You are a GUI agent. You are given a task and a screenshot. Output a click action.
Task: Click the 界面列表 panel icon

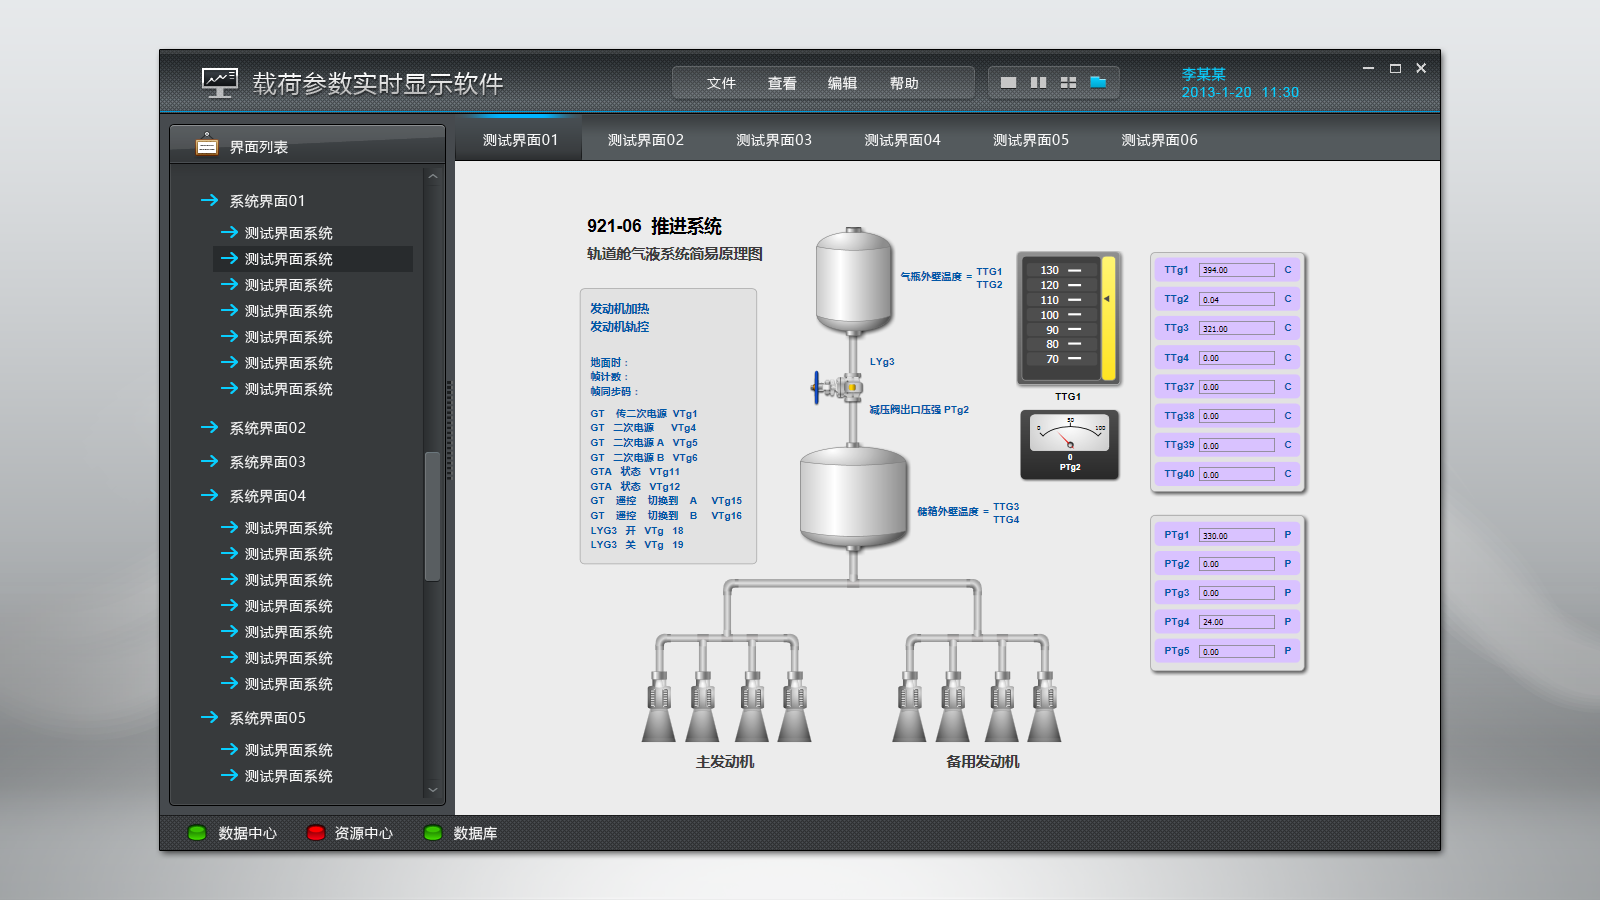207,145
